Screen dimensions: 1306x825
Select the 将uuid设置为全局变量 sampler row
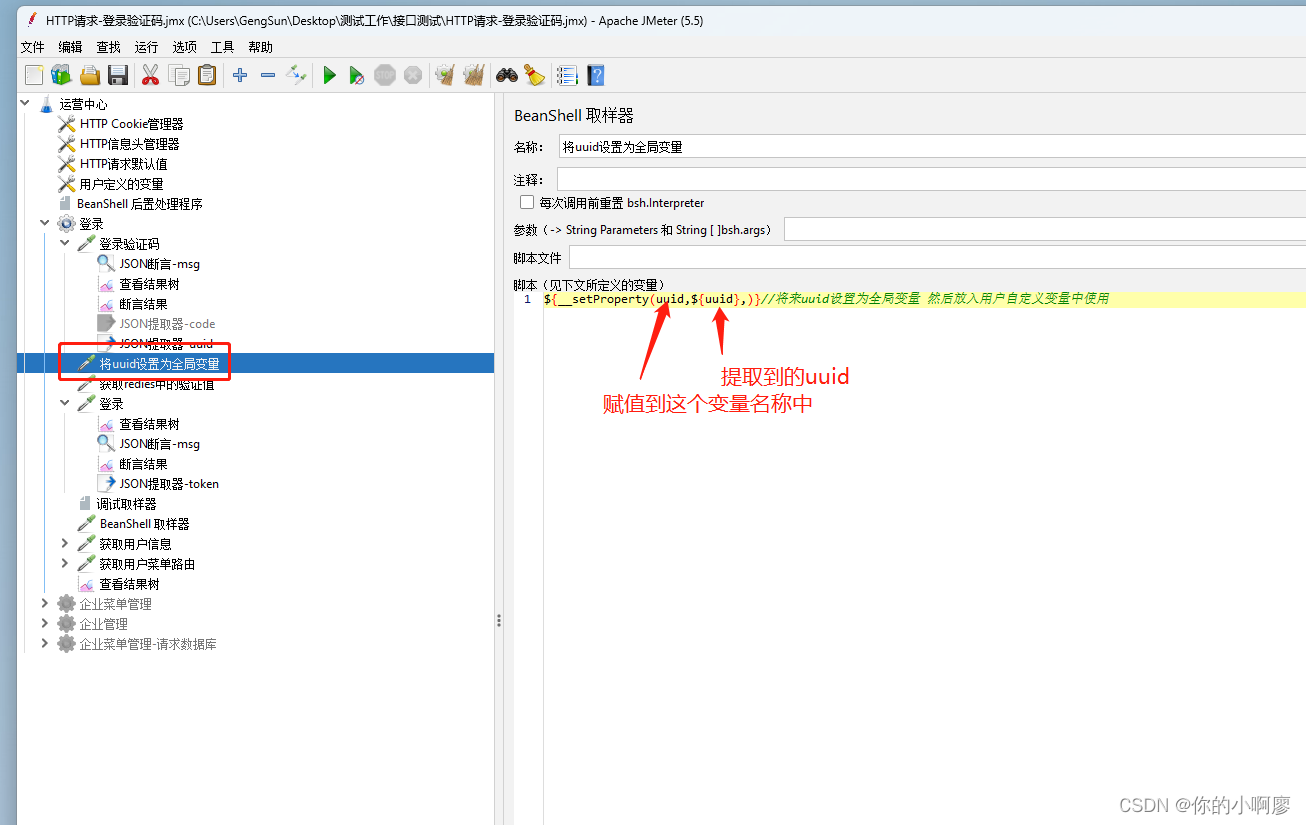[255, 364]
